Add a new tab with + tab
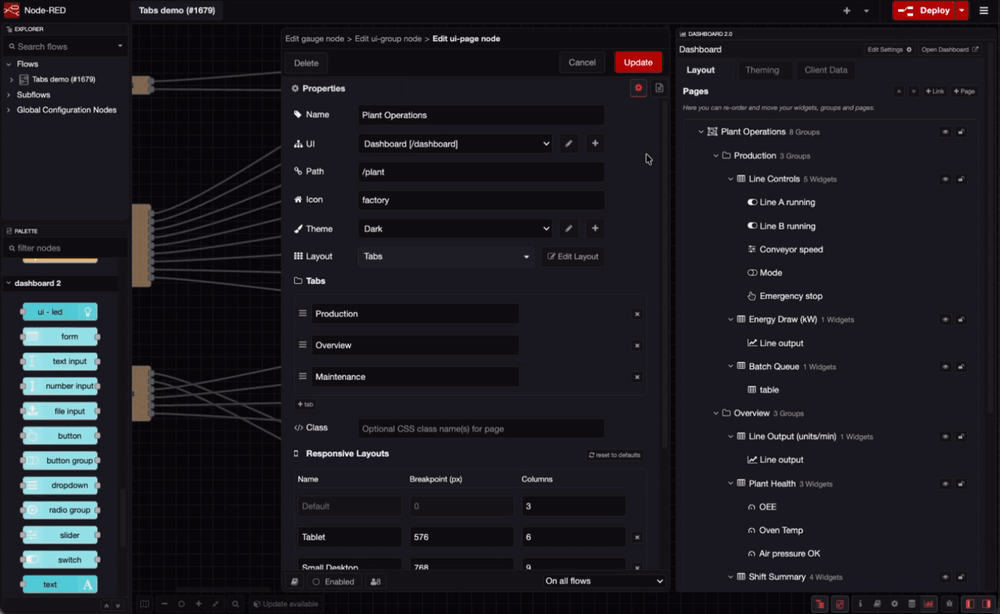The width and height of the screenshot is (1000, 614). 305,404
